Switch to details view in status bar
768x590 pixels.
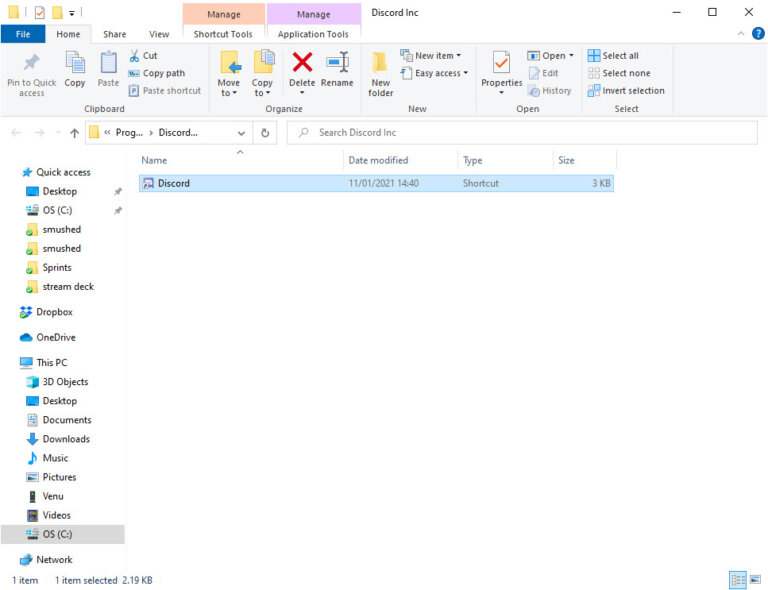click(x=737, y=580)
